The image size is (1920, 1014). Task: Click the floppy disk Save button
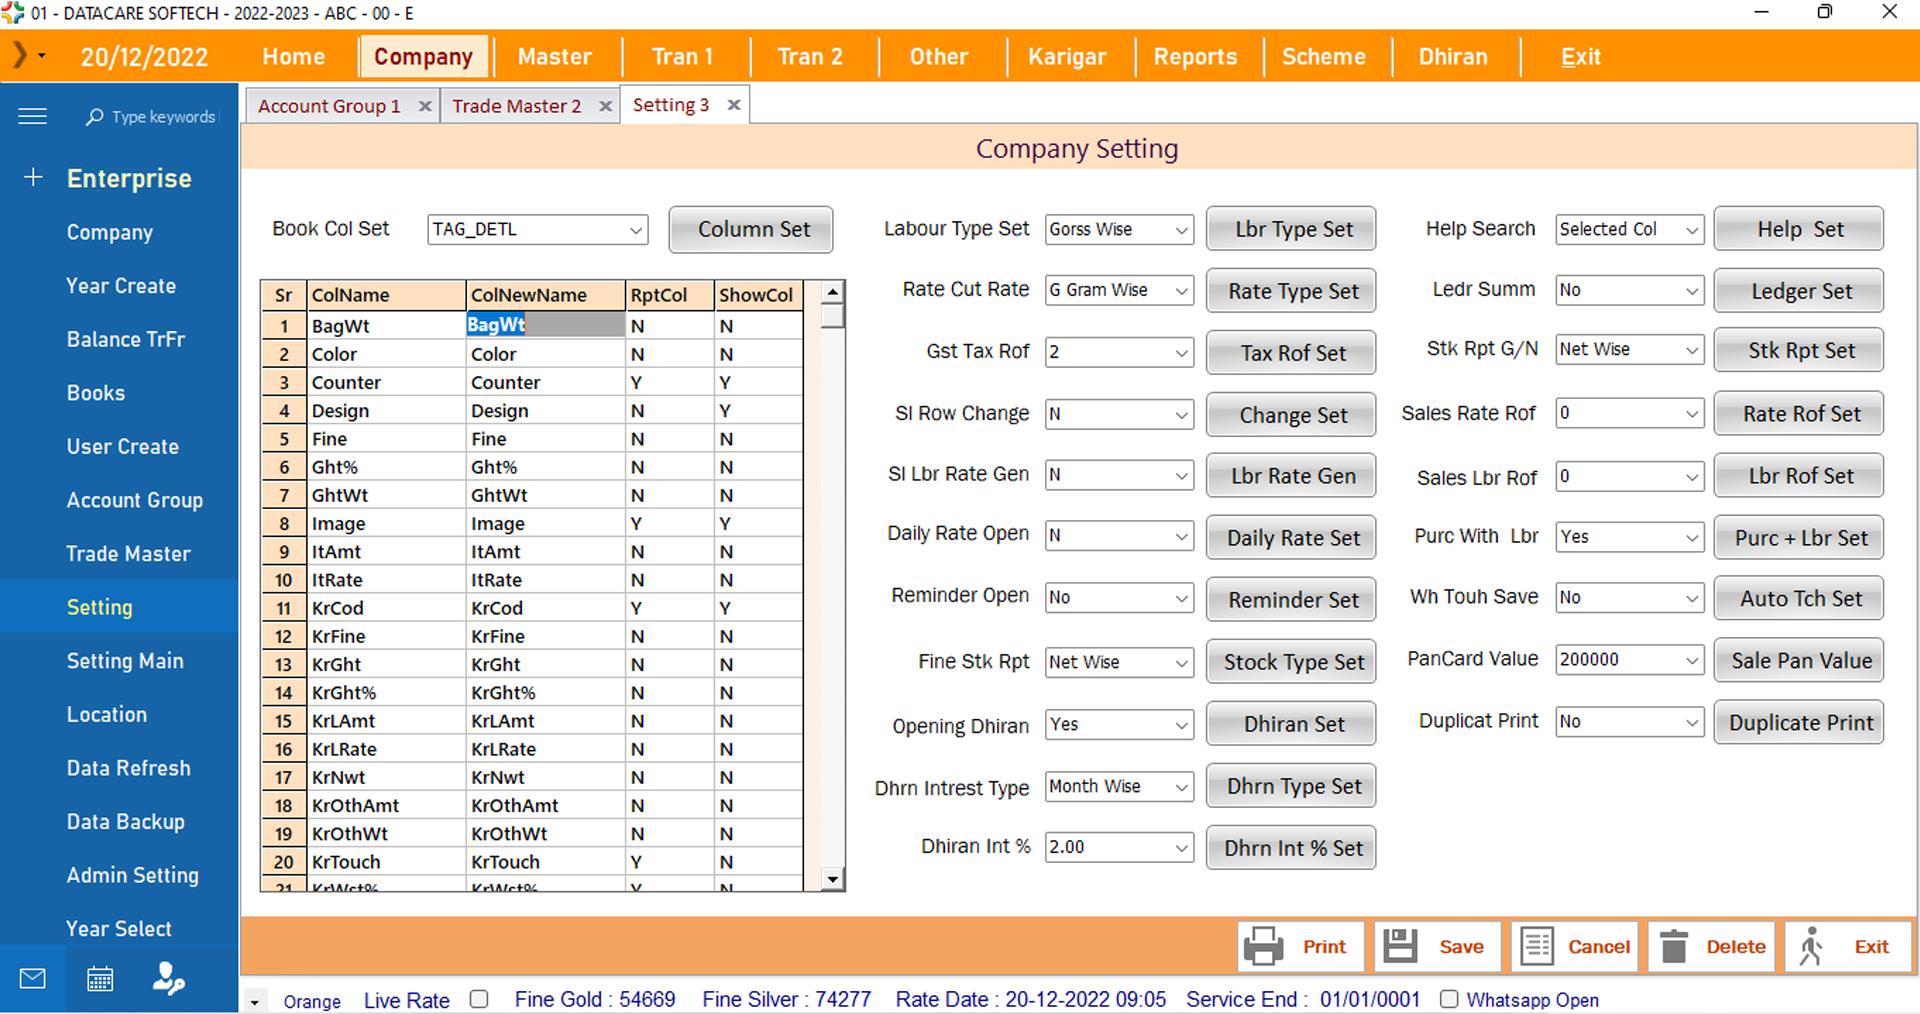[1437, 946]
